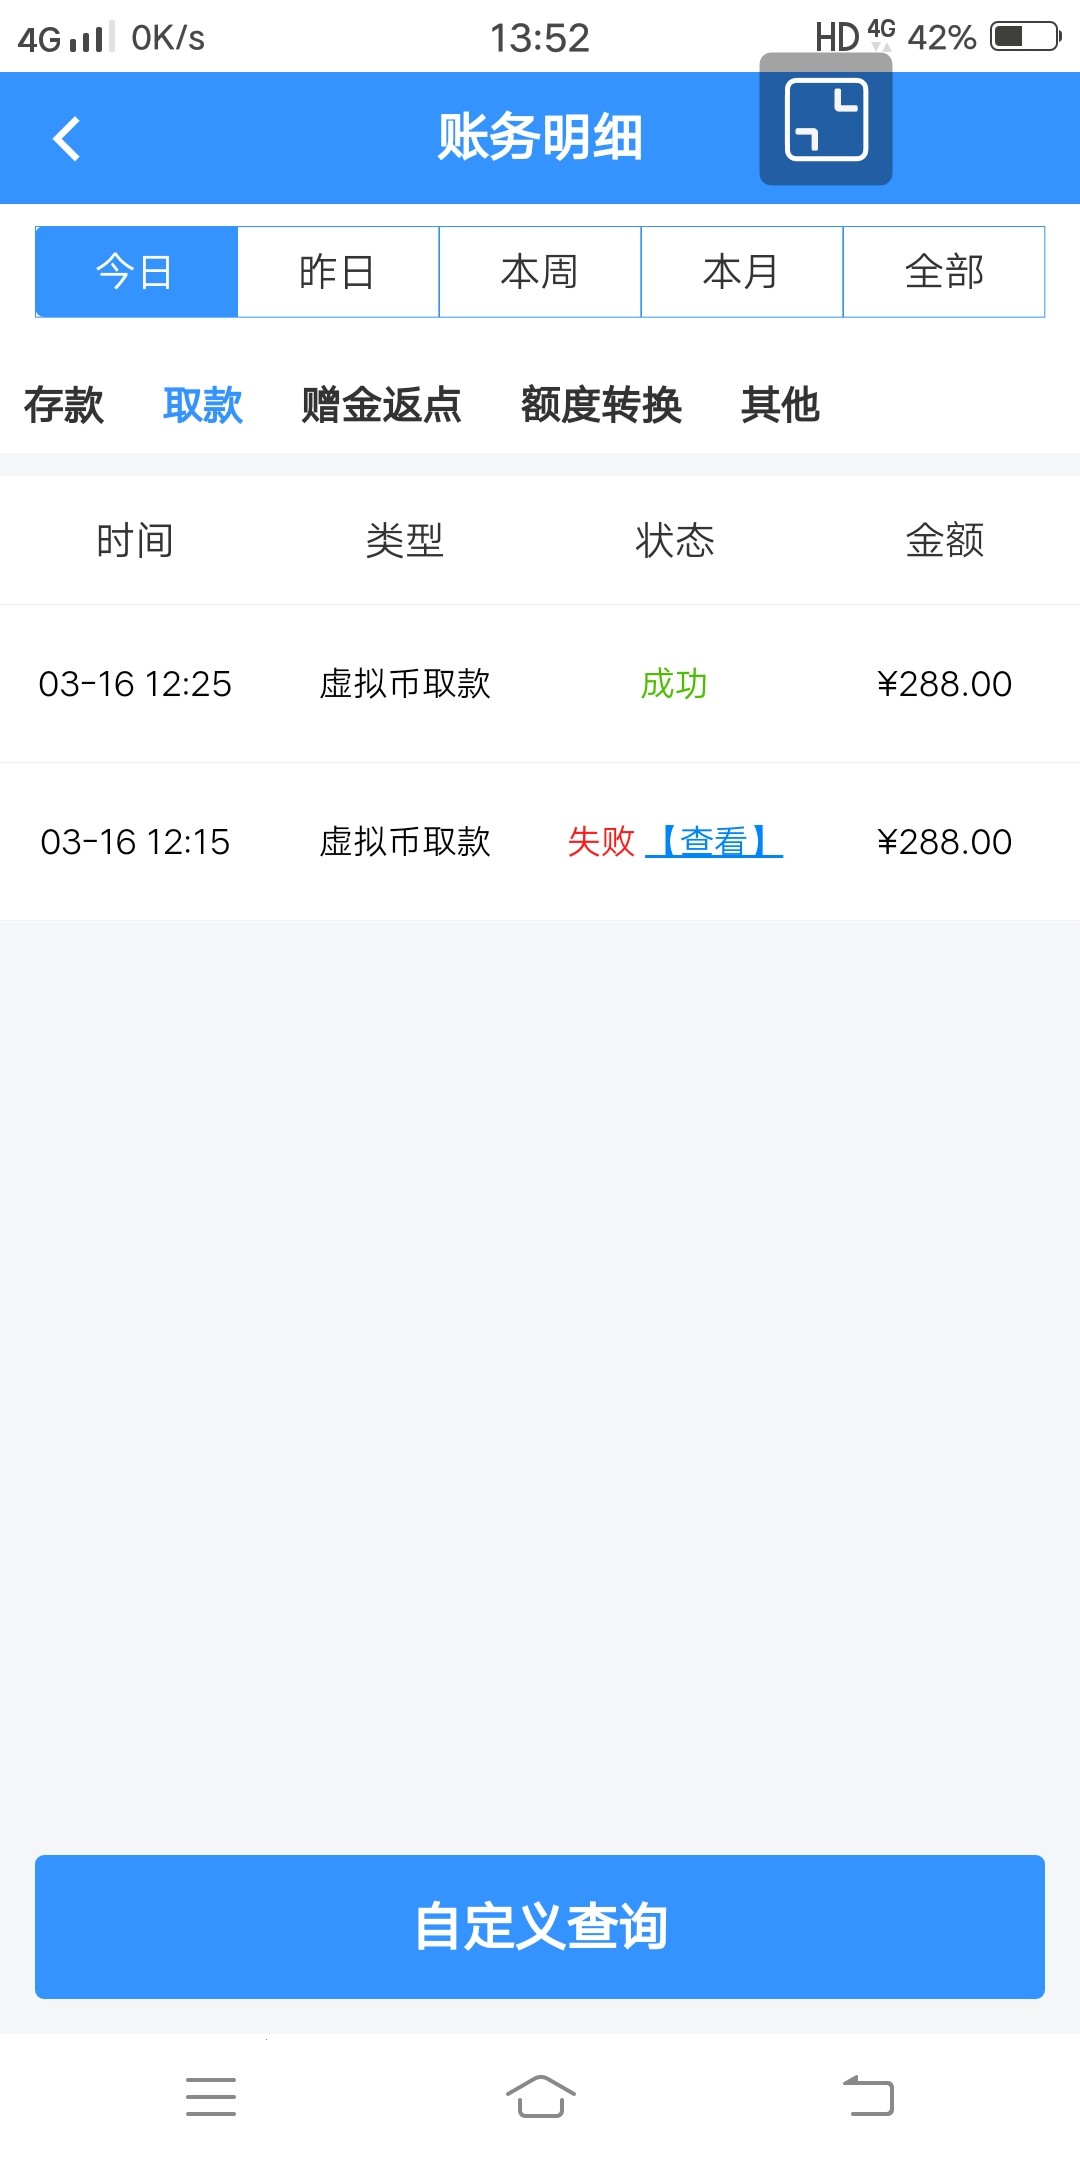Filter records by 本月
Image resolution: width=1080 pixels, height=2160 pixels.
point(742,272)
